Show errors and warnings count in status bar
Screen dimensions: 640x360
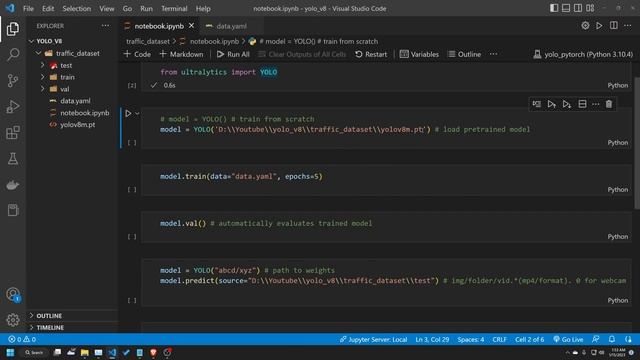(22, 339)
